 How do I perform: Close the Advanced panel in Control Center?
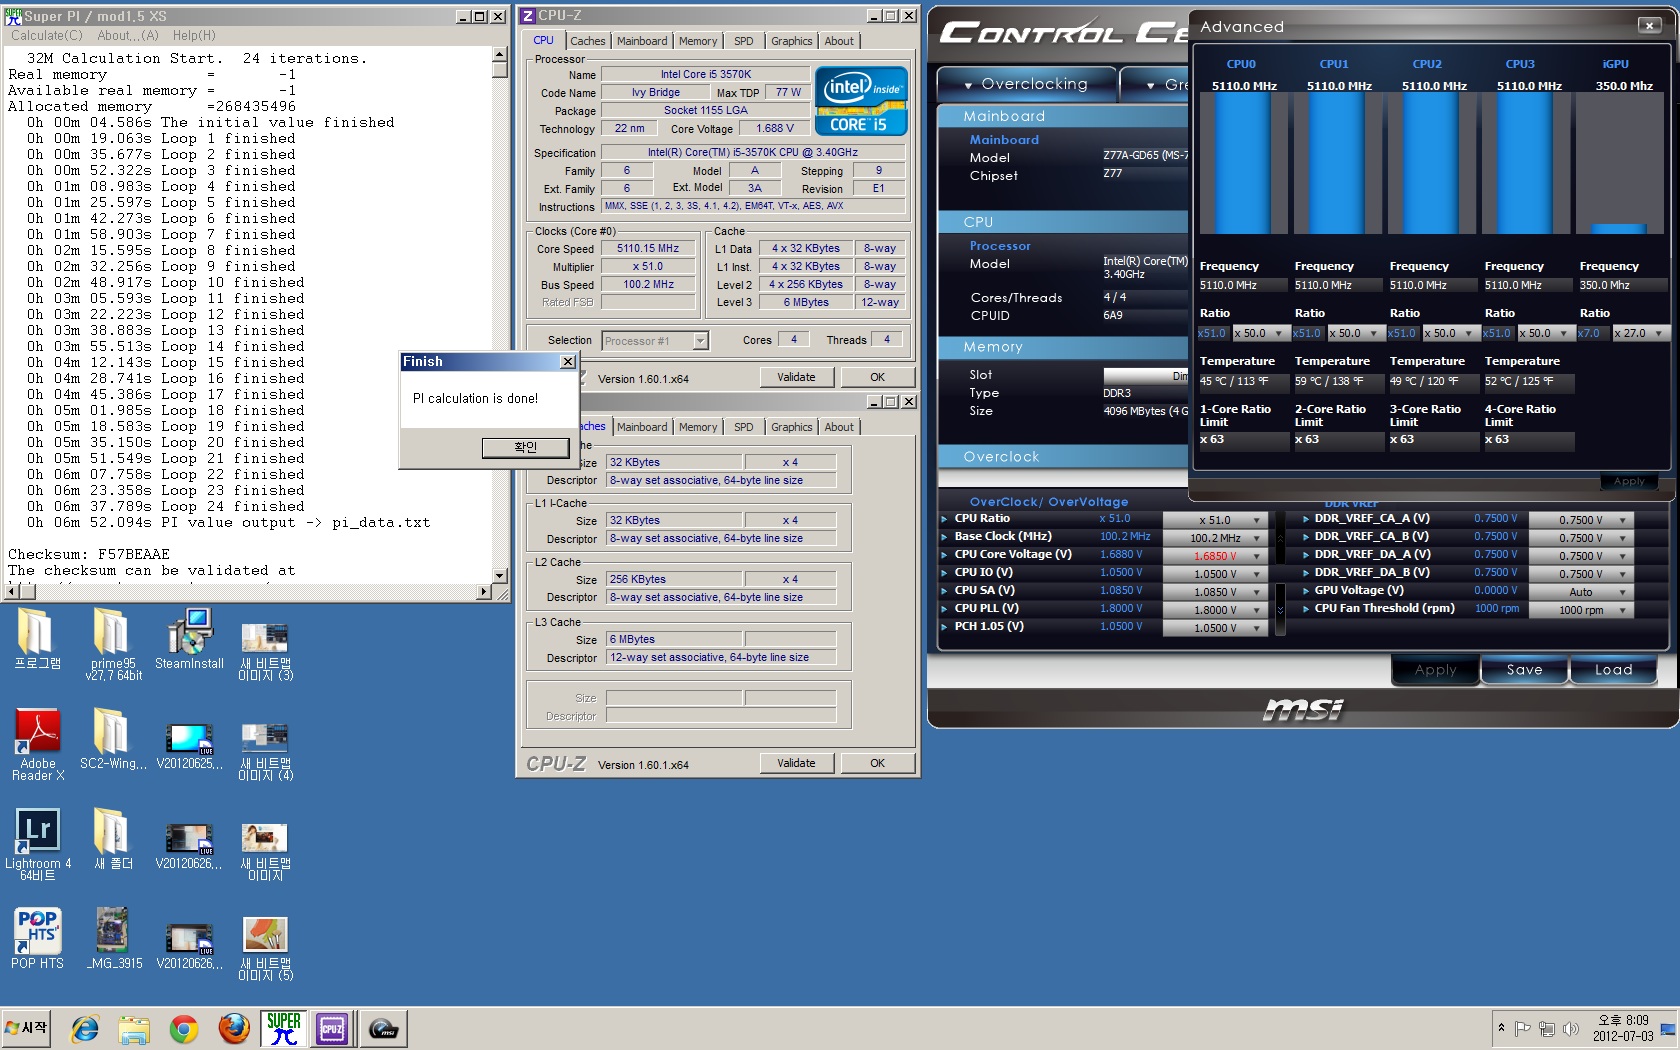pyautogui.click(x=1649, y=25)
